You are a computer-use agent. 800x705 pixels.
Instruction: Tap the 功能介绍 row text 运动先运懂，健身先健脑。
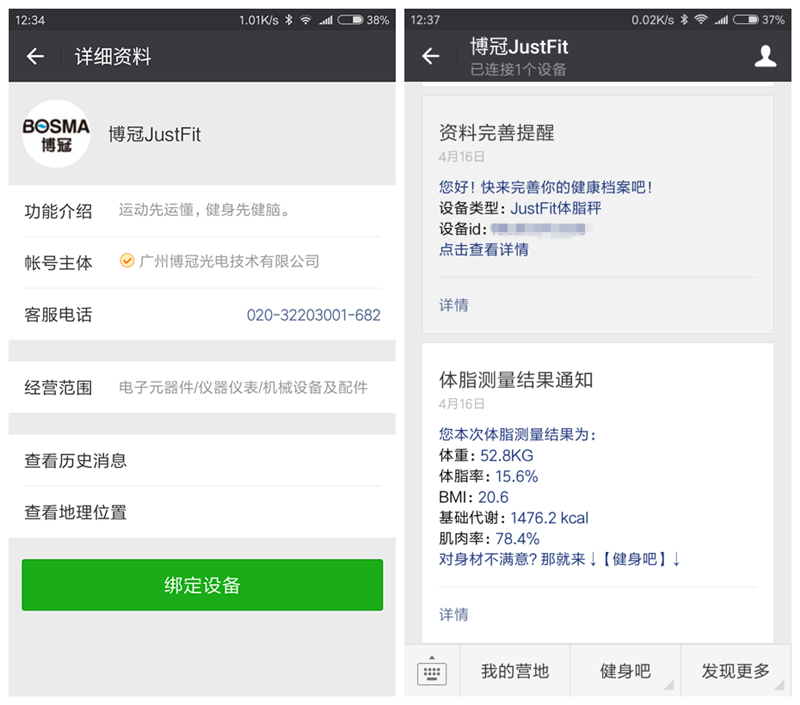pos(205,210)
